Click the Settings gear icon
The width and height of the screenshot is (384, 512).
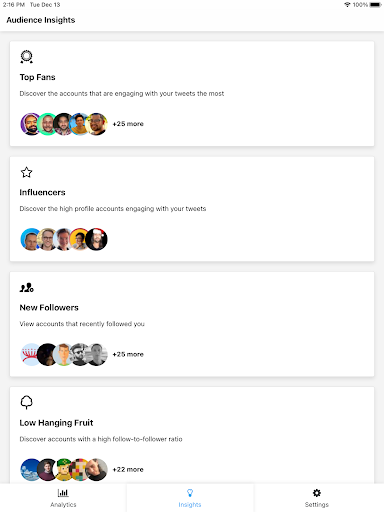(317, 493)
